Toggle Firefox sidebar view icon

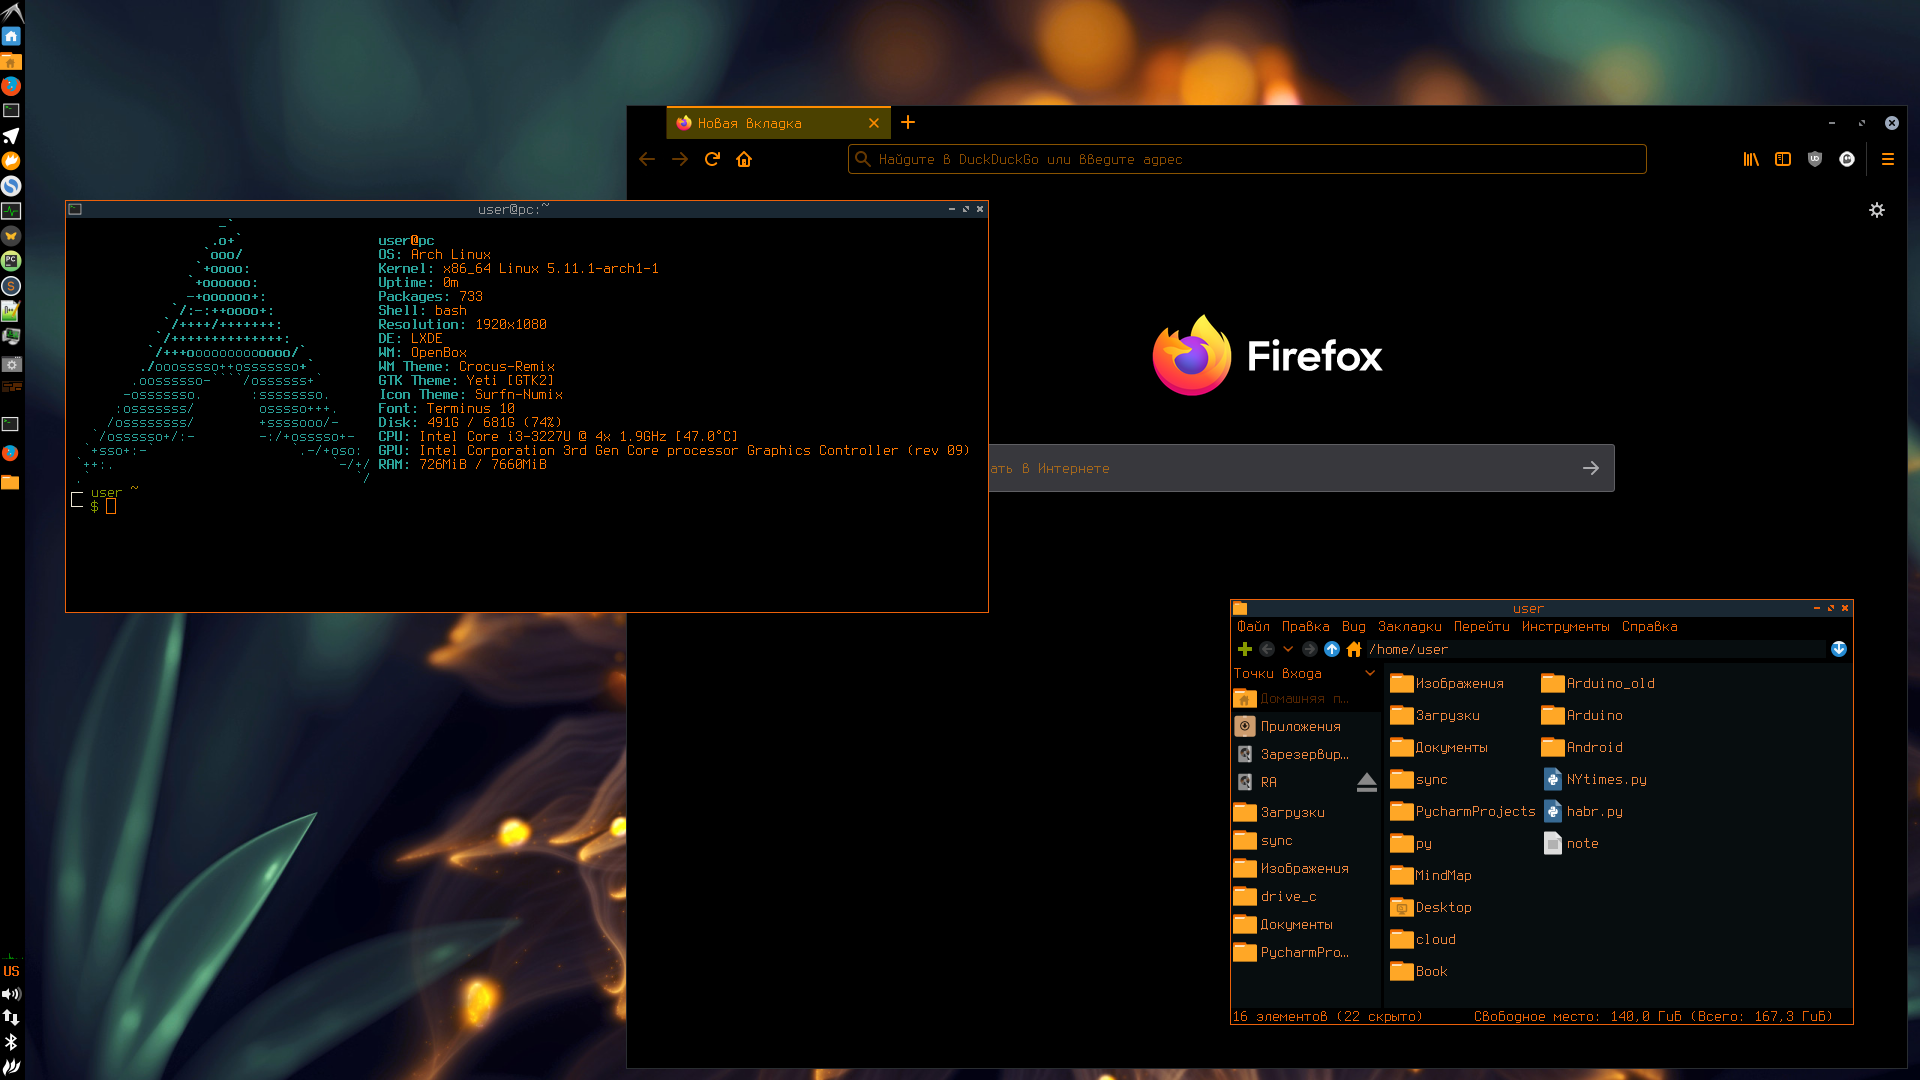point(1783,159)
